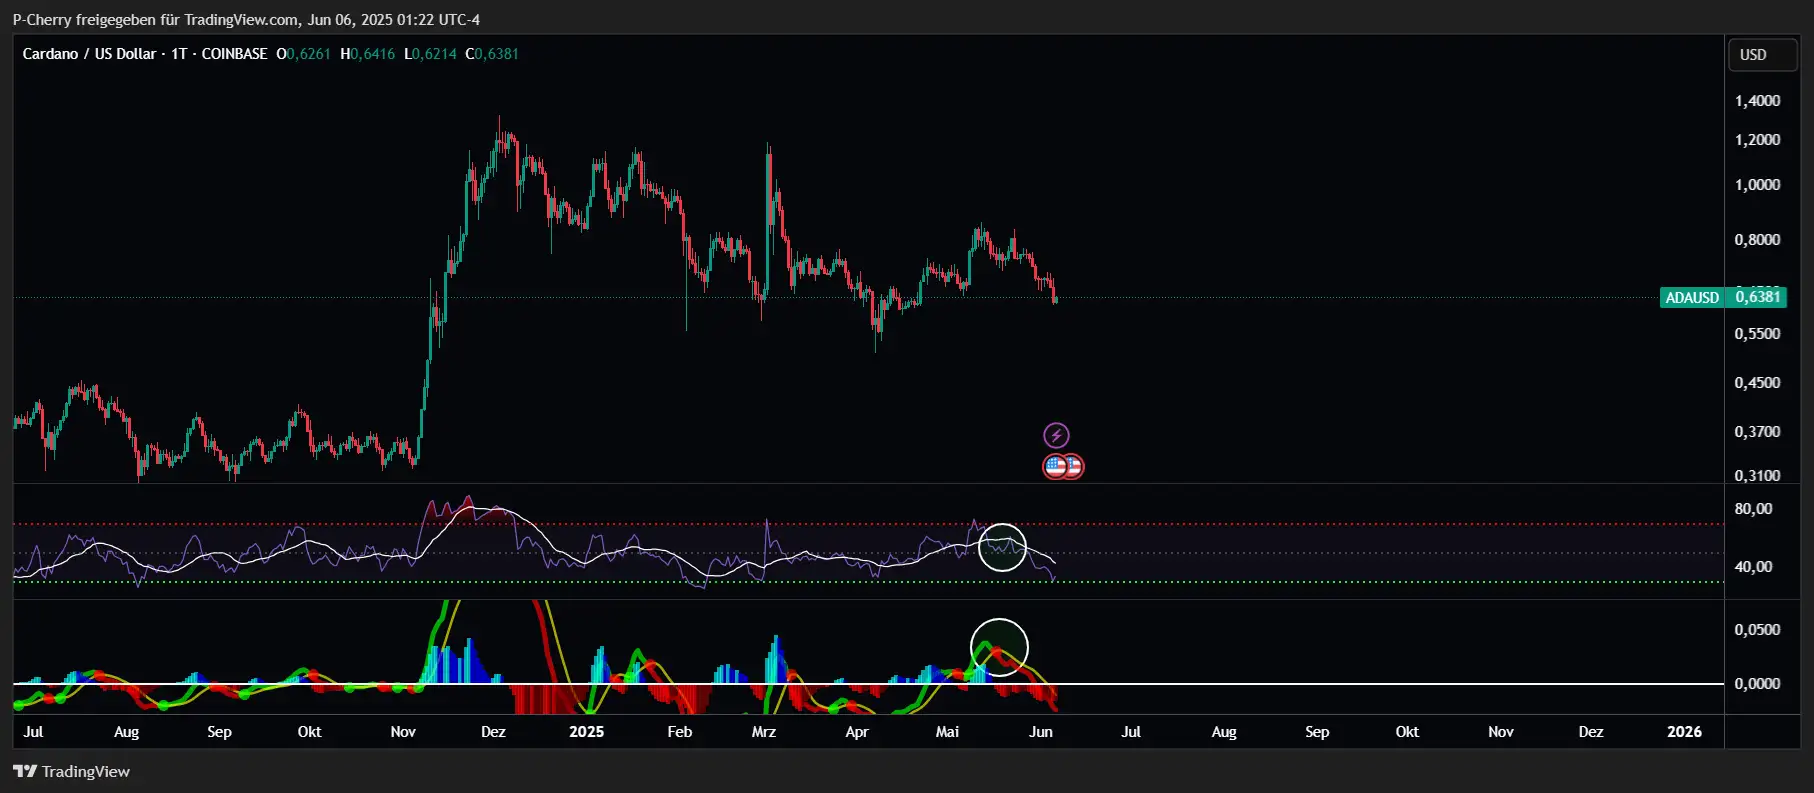
Task: Click the 2025 label on time axis
Action: pyautogui.click(x=586, y=732)
